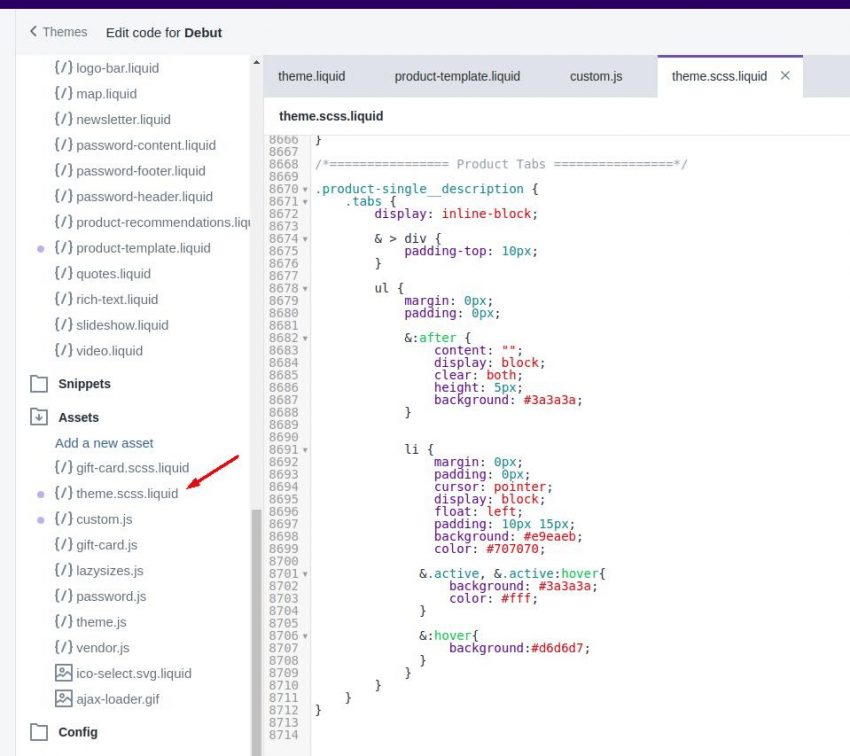The image size is (850, 756).
Task: Click the code icon next to gift-card.scss.liquid
Action: pyautogui.click(x=63, y=467)
